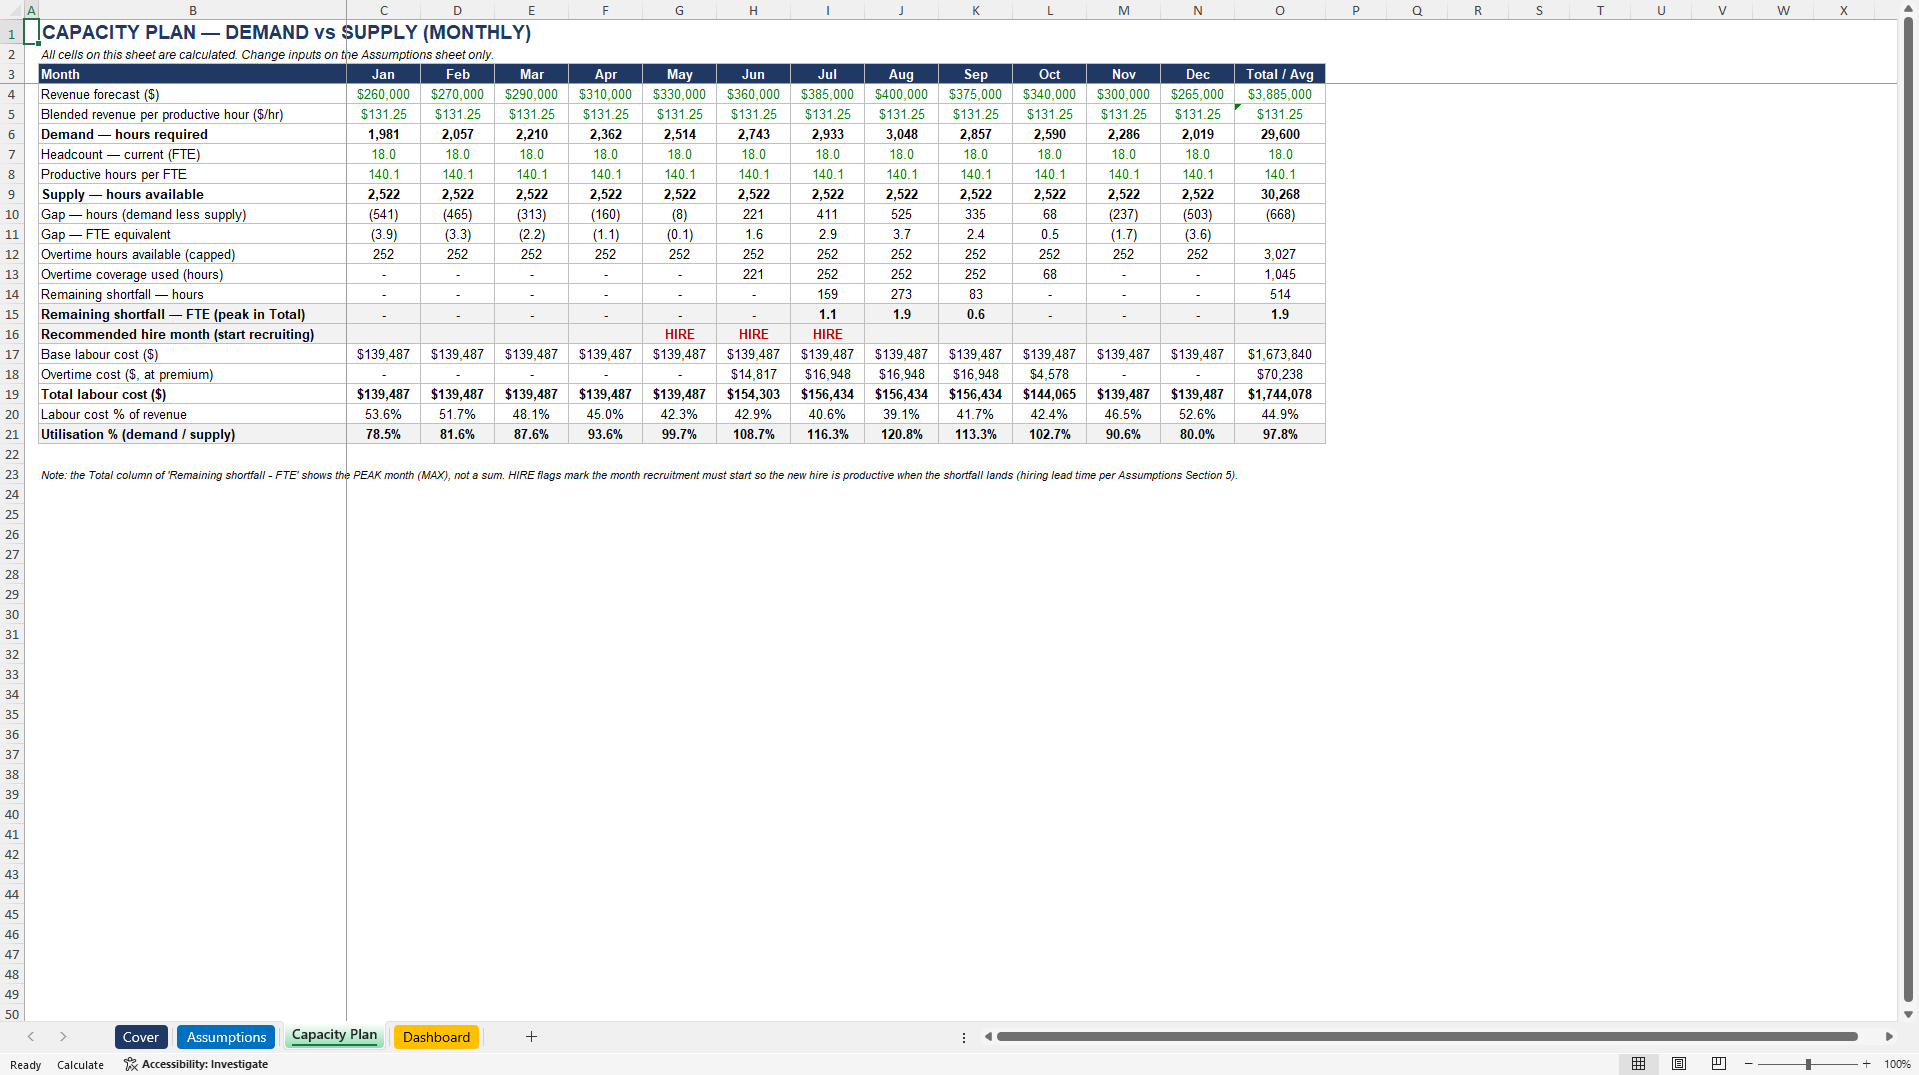The height and width of the screenshot is (1075, 1919).
Task: Select column O header
Action: pos(1280,10)
